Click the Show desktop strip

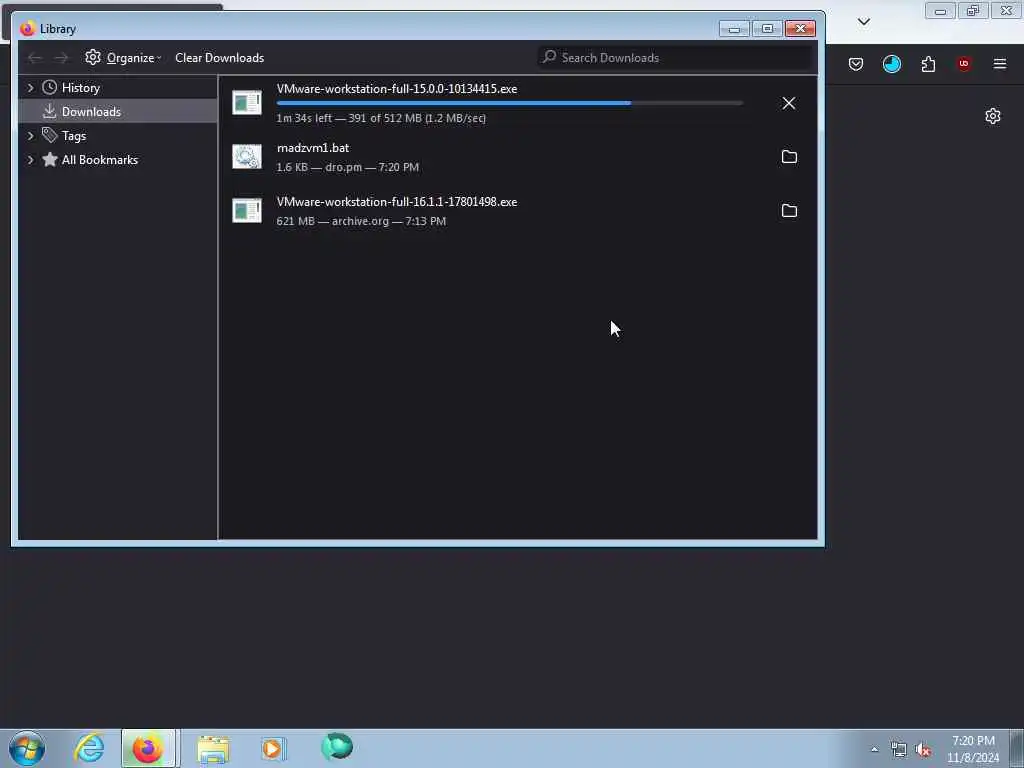coord(1017,749)
